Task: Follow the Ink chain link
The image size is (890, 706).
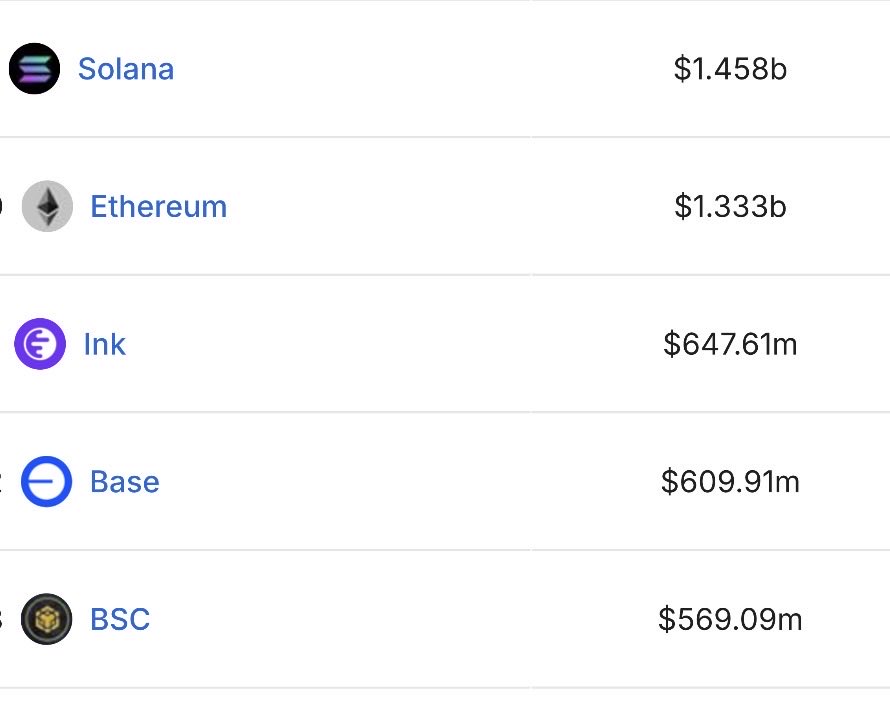Action: tap(104, 345)
